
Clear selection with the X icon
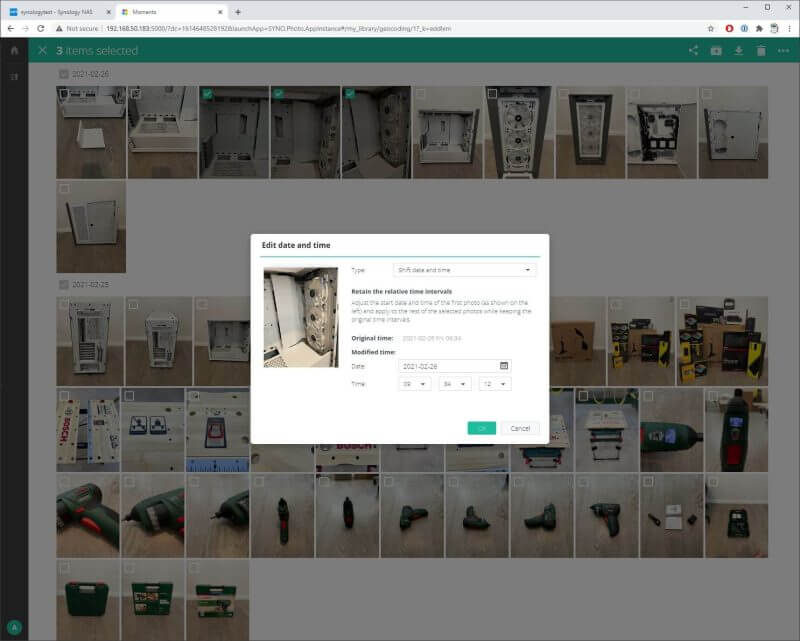coord(42,50)
